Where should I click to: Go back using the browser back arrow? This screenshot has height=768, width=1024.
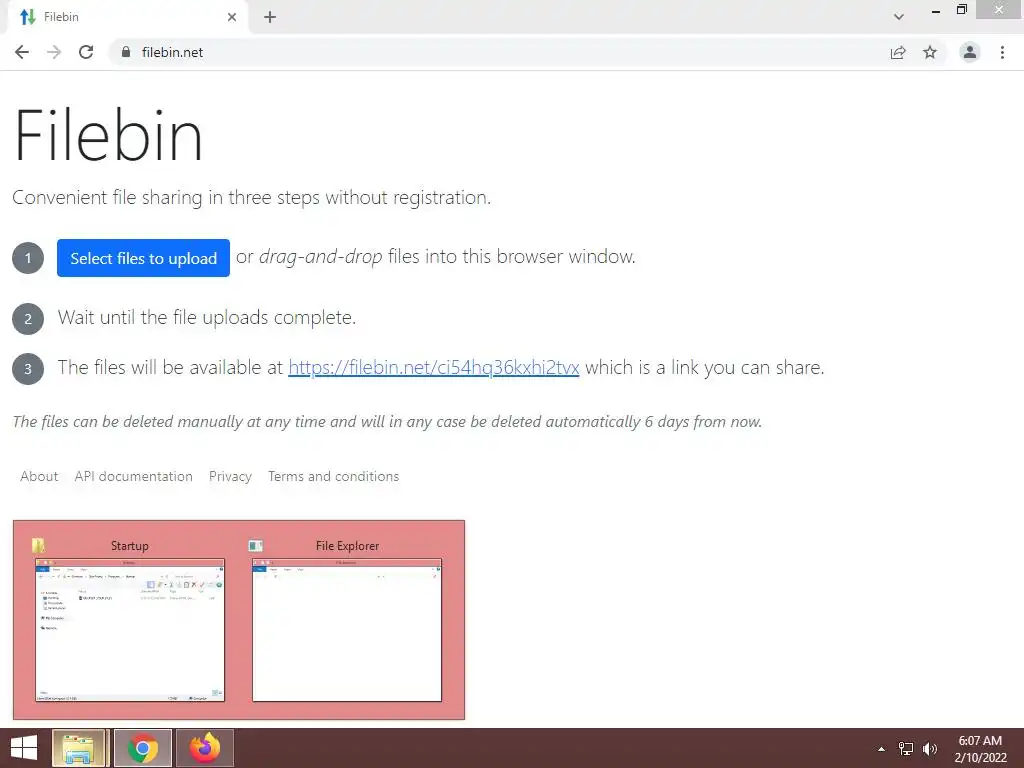click(22, 52)
